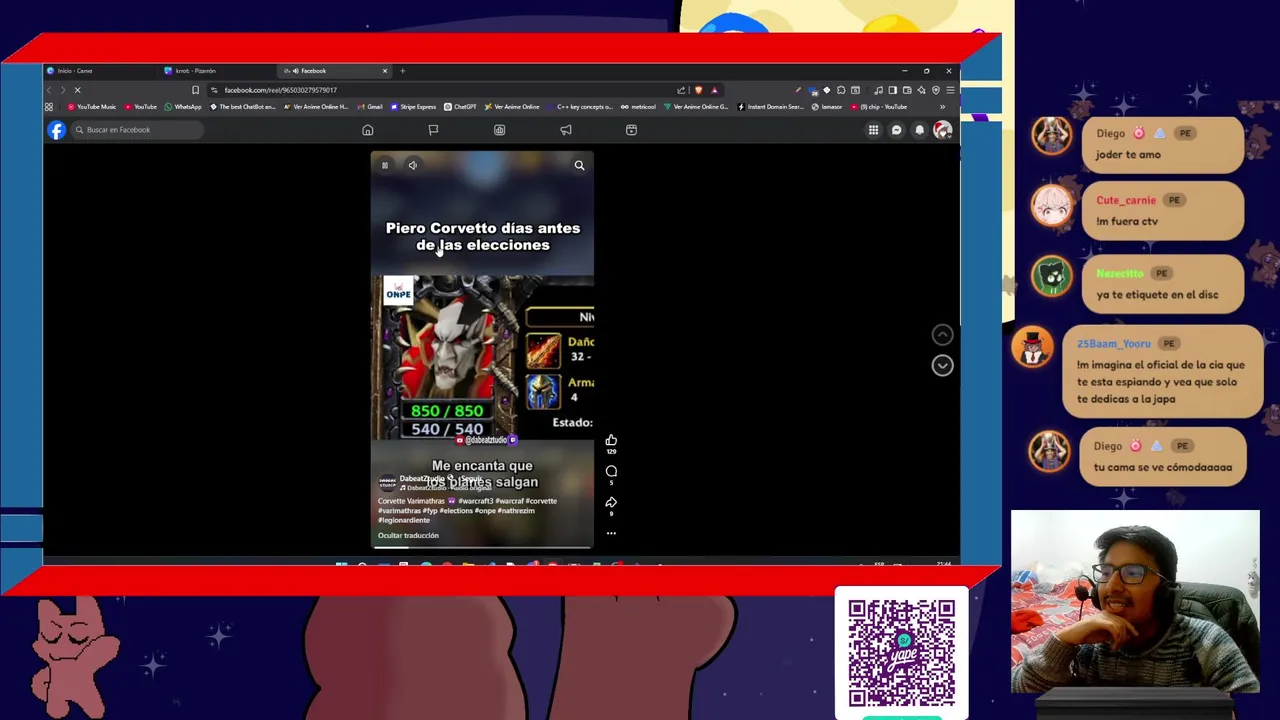Open the browser hamburger main menu
Screen dimensions: 1280x720
[x=950, y=90]
